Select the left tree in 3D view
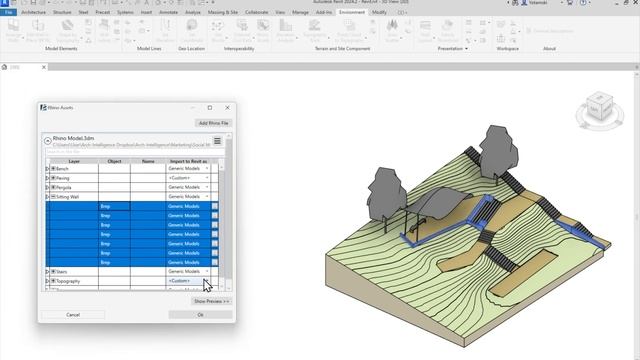640x360 pixels. [x=386, y=196]
